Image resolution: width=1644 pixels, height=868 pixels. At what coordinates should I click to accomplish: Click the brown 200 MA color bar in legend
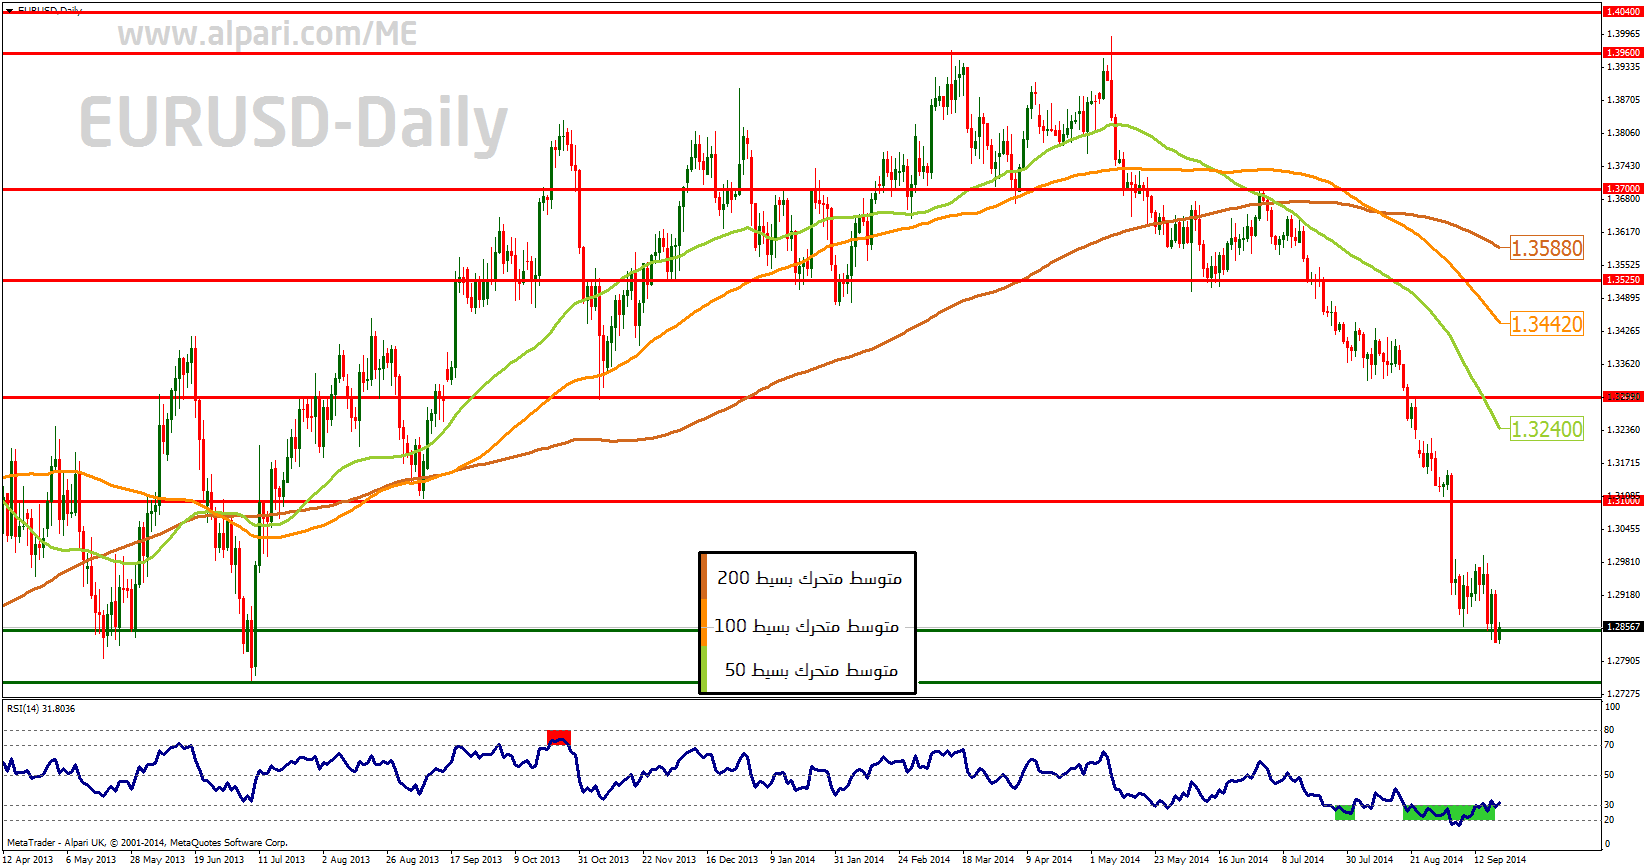[x=703, y=577]
